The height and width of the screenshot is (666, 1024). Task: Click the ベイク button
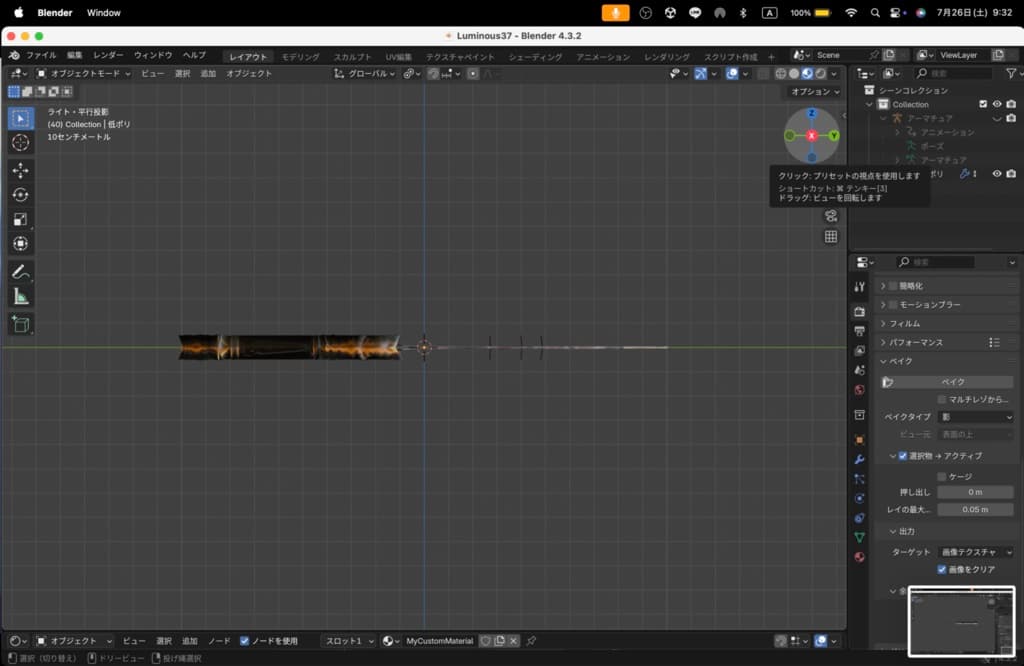(953, 382)
